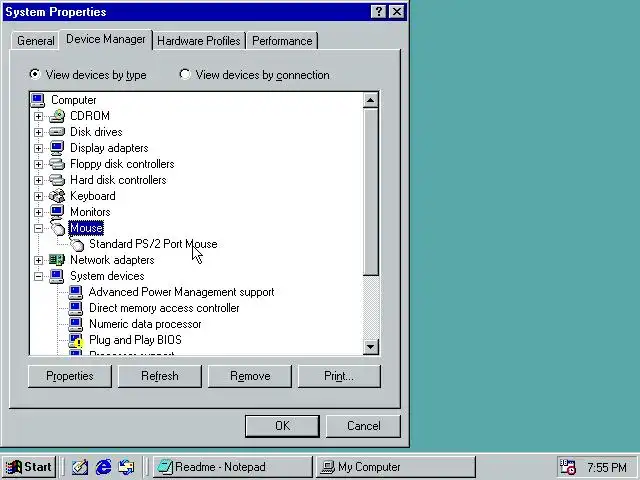Image resolution: width=640 pixels, height=480 pixels.
Task: Switch to the Performance tab
Action: 282,41
